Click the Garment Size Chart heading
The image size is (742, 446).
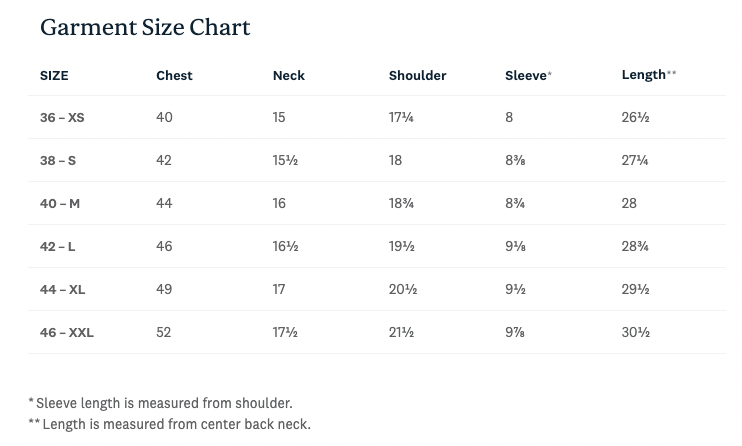[x=145, y=28]
